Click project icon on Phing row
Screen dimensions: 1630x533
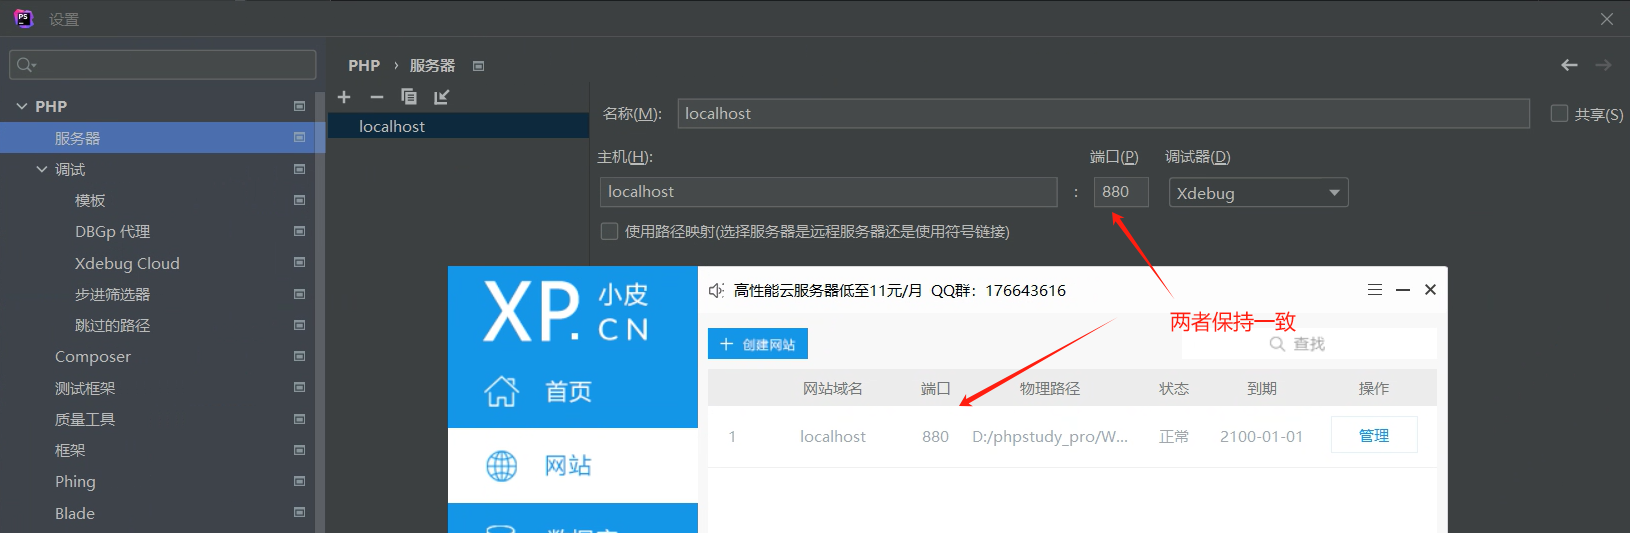coord(299,481)
